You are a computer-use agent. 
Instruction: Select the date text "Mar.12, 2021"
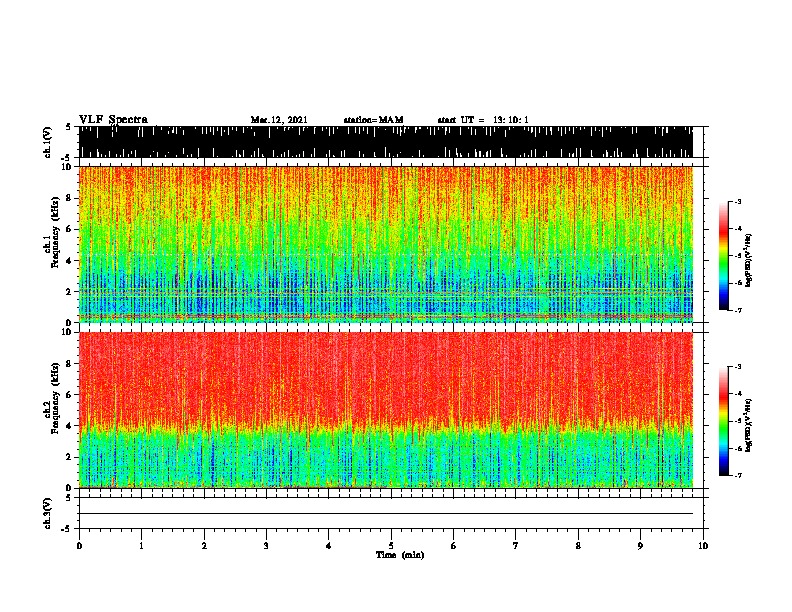[x=279, y=120]
